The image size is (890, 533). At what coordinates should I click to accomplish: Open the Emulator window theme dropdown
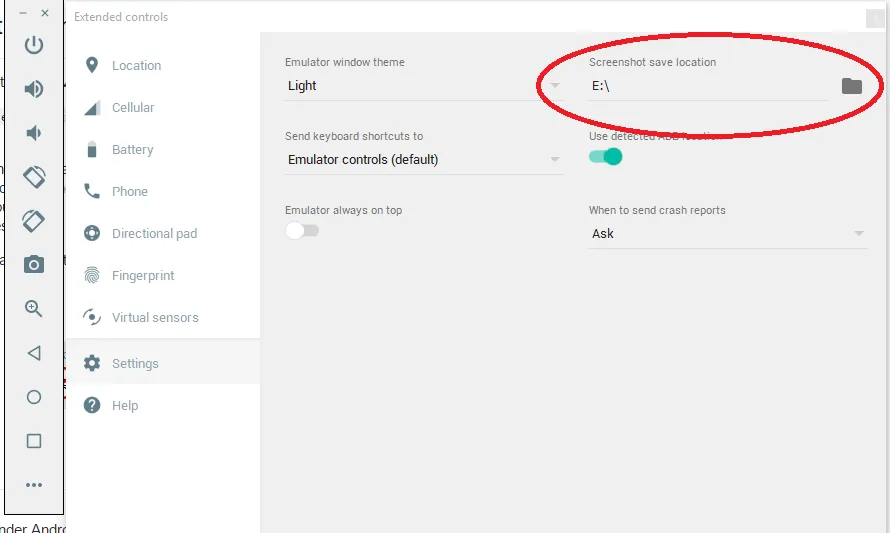pos(424,86)
